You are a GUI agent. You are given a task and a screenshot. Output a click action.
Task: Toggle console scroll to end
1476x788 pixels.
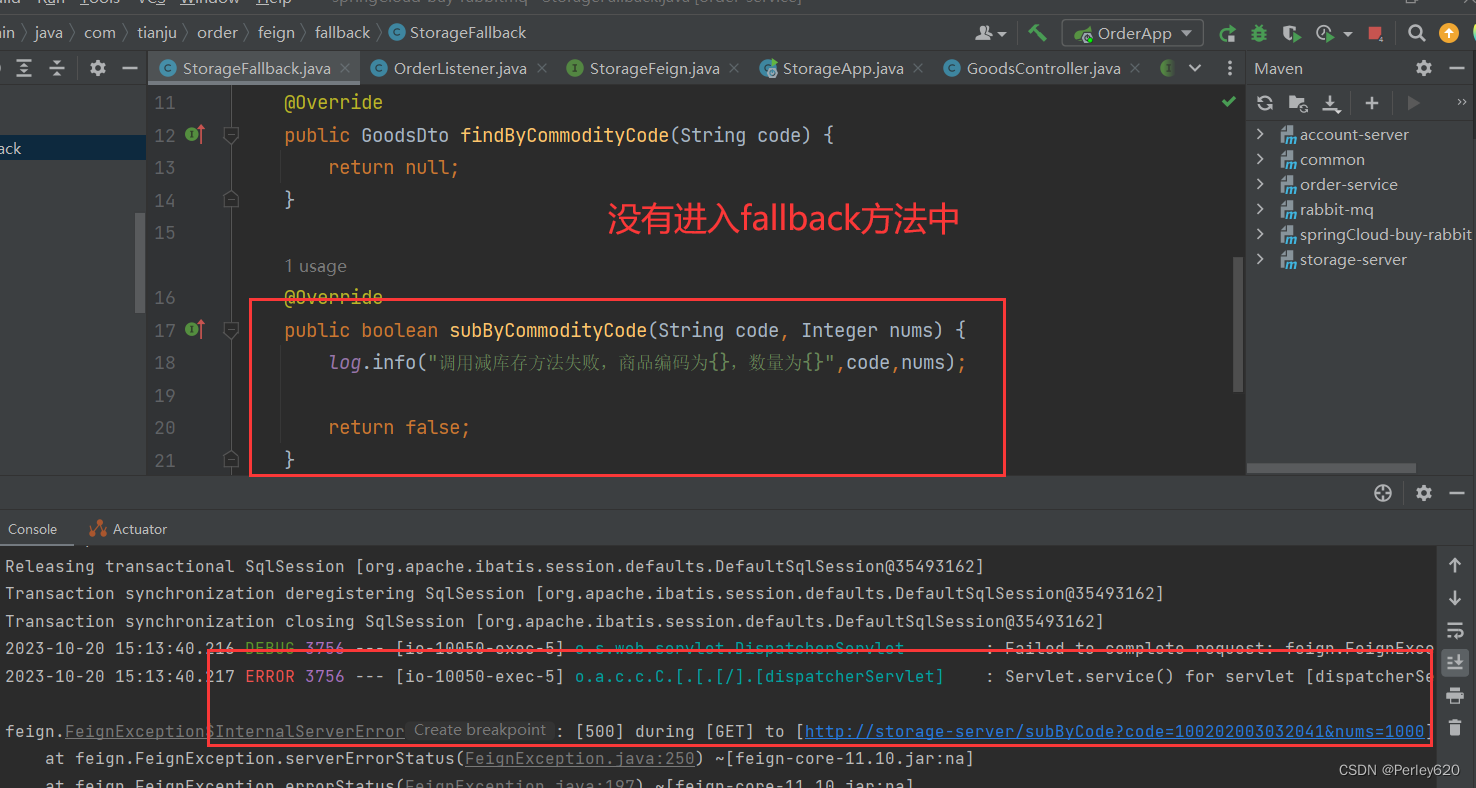(1455, 662)
